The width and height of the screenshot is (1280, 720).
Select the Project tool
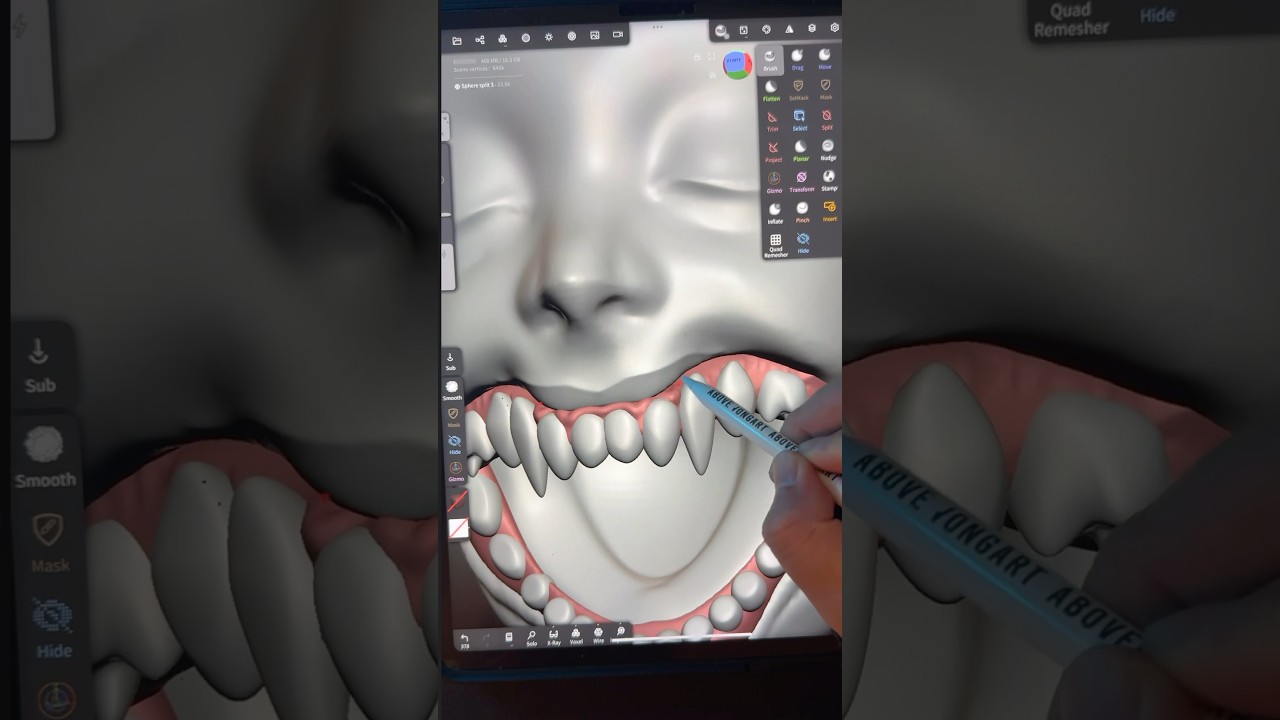(773, 152)
